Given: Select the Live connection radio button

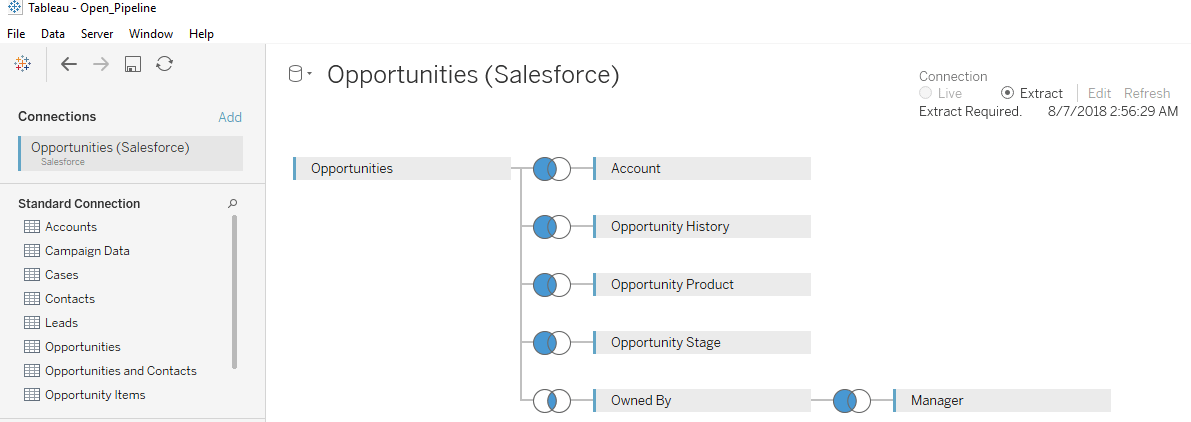Looking at the screenshot, I should click(925, 93).
